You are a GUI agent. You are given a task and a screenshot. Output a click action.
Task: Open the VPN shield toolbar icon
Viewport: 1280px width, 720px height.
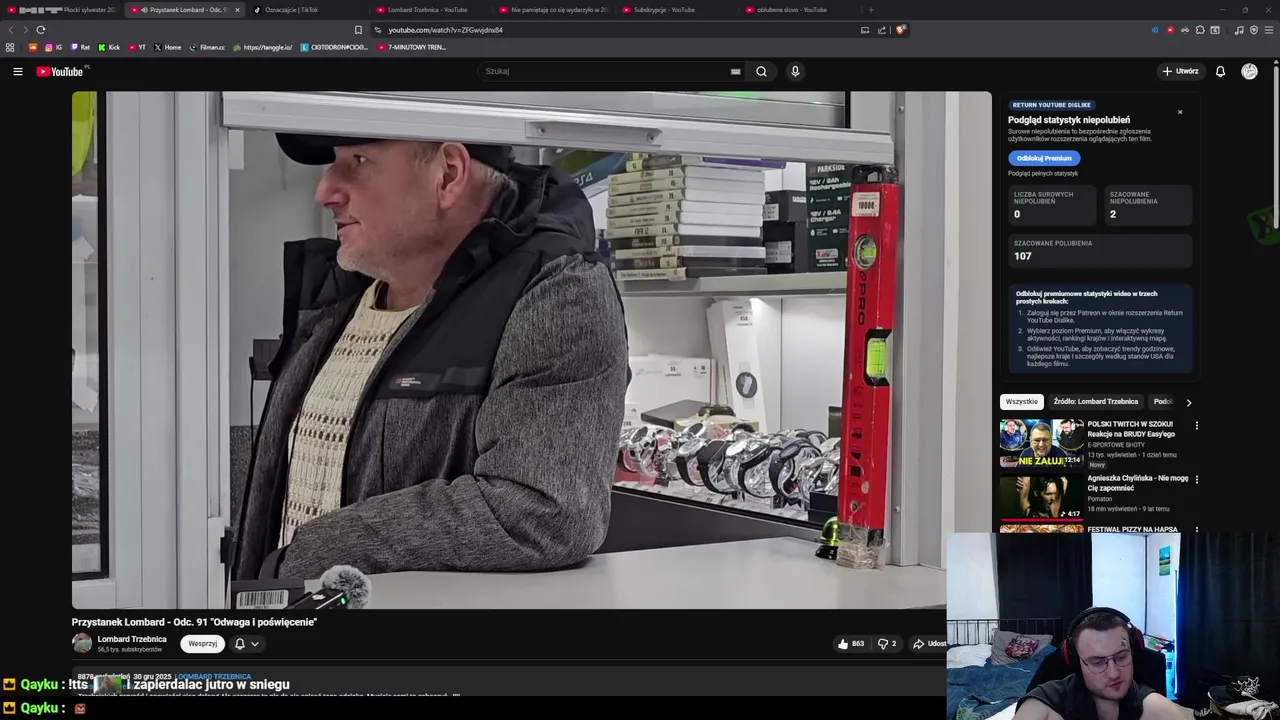(x=1254, y=30)
